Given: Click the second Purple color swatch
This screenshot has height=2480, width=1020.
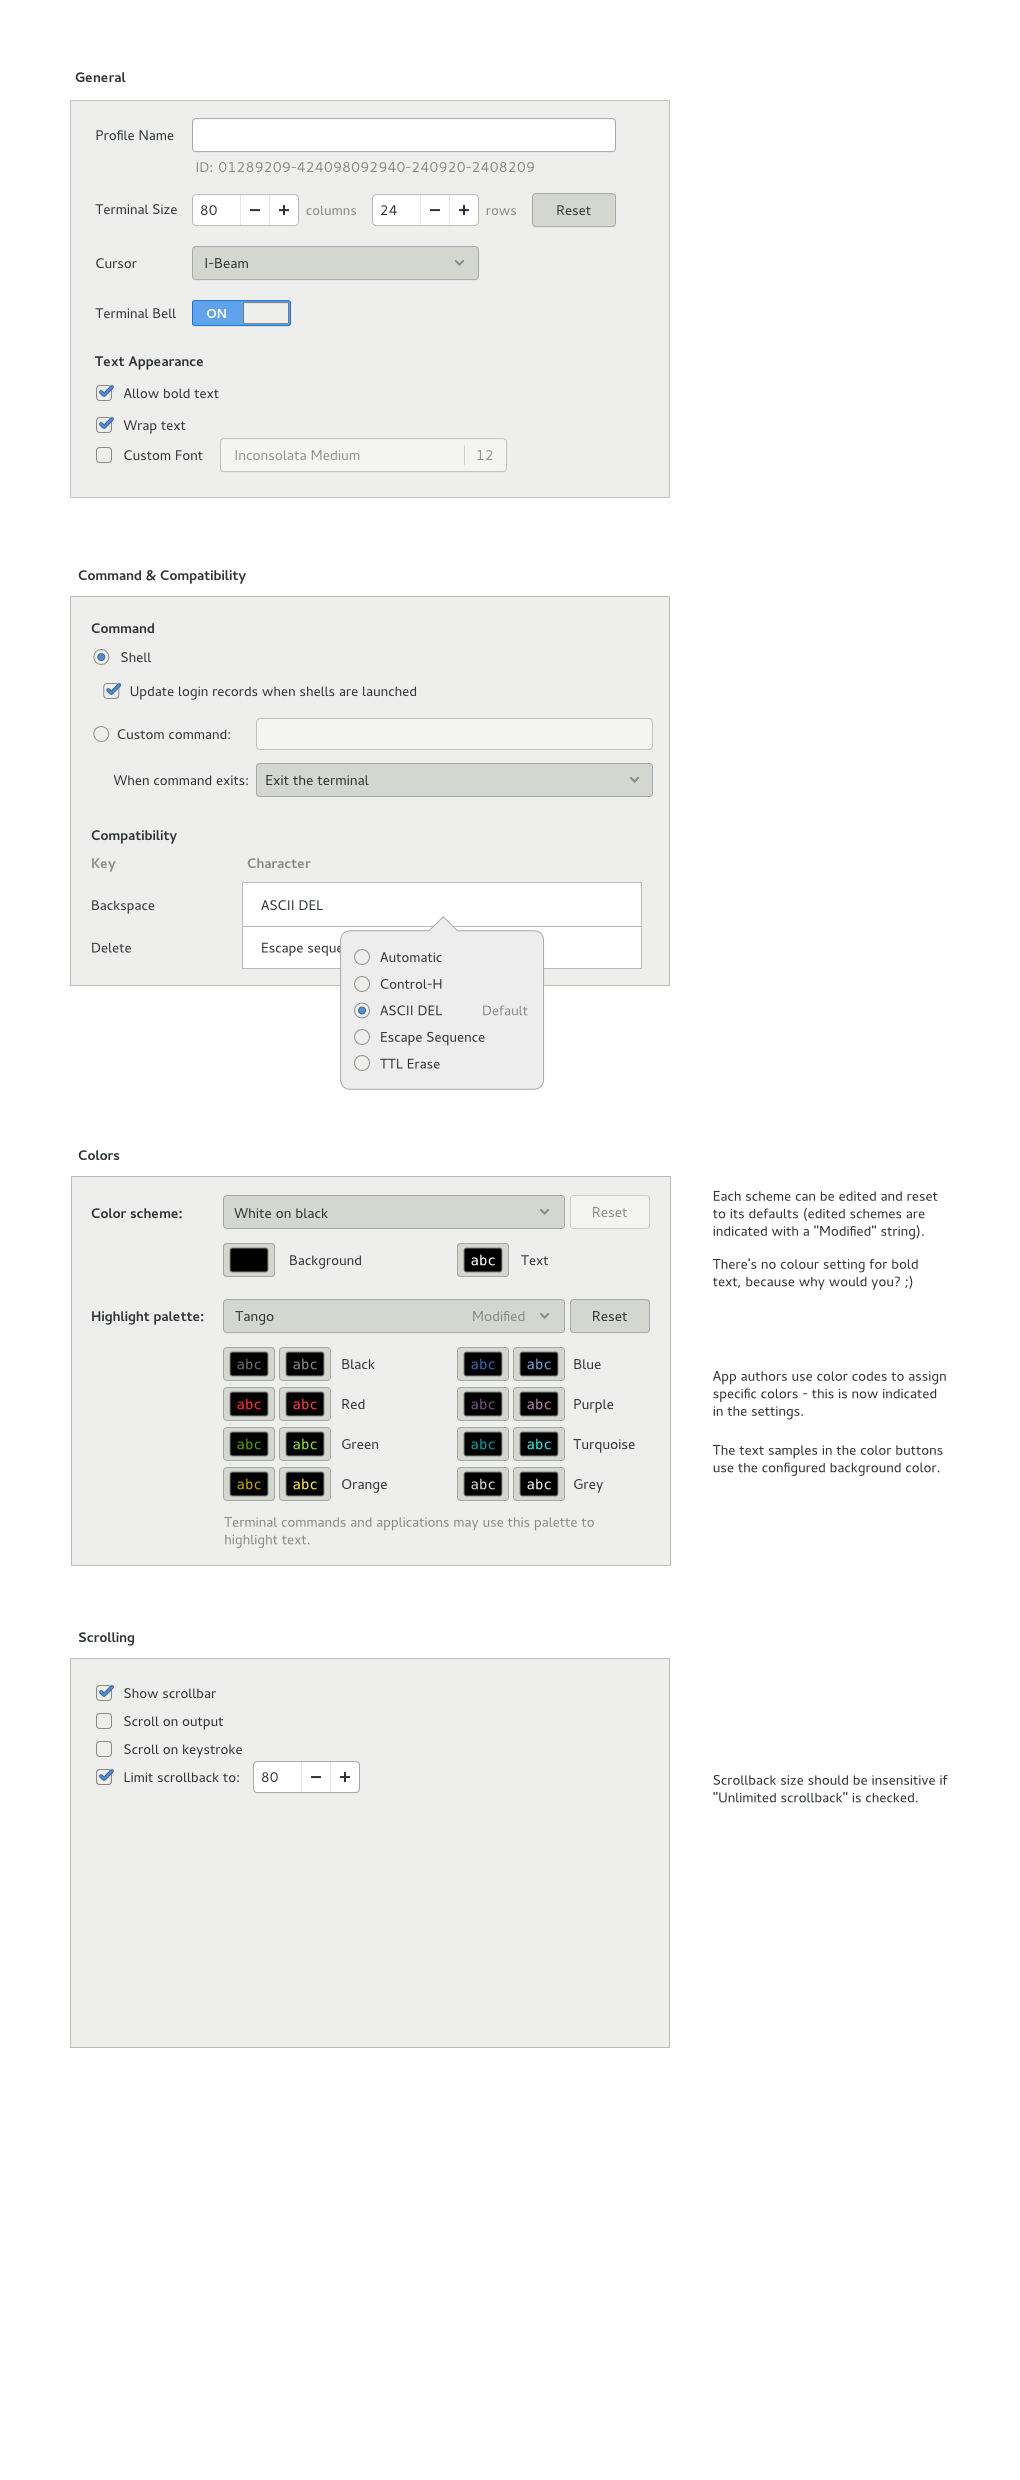Looking at the screenshot, I should pyautogui.click(x=539, y=1404).
